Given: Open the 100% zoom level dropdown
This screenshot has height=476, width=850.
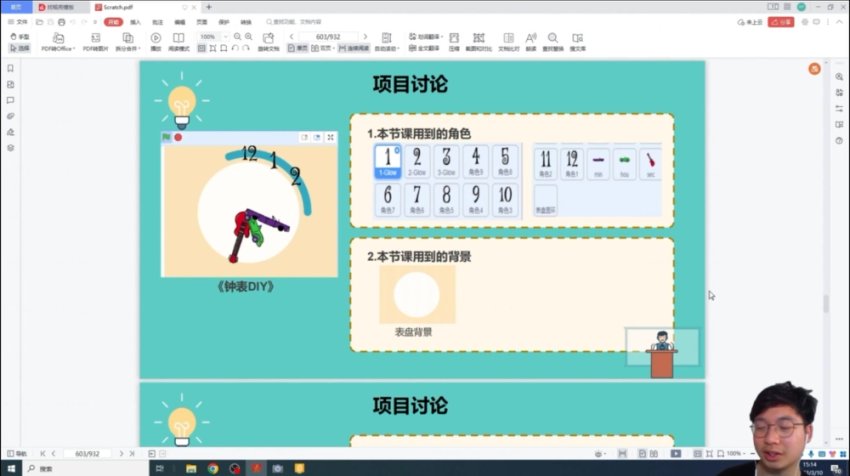Looking at the screenshot, I should [x=211, y=36].
